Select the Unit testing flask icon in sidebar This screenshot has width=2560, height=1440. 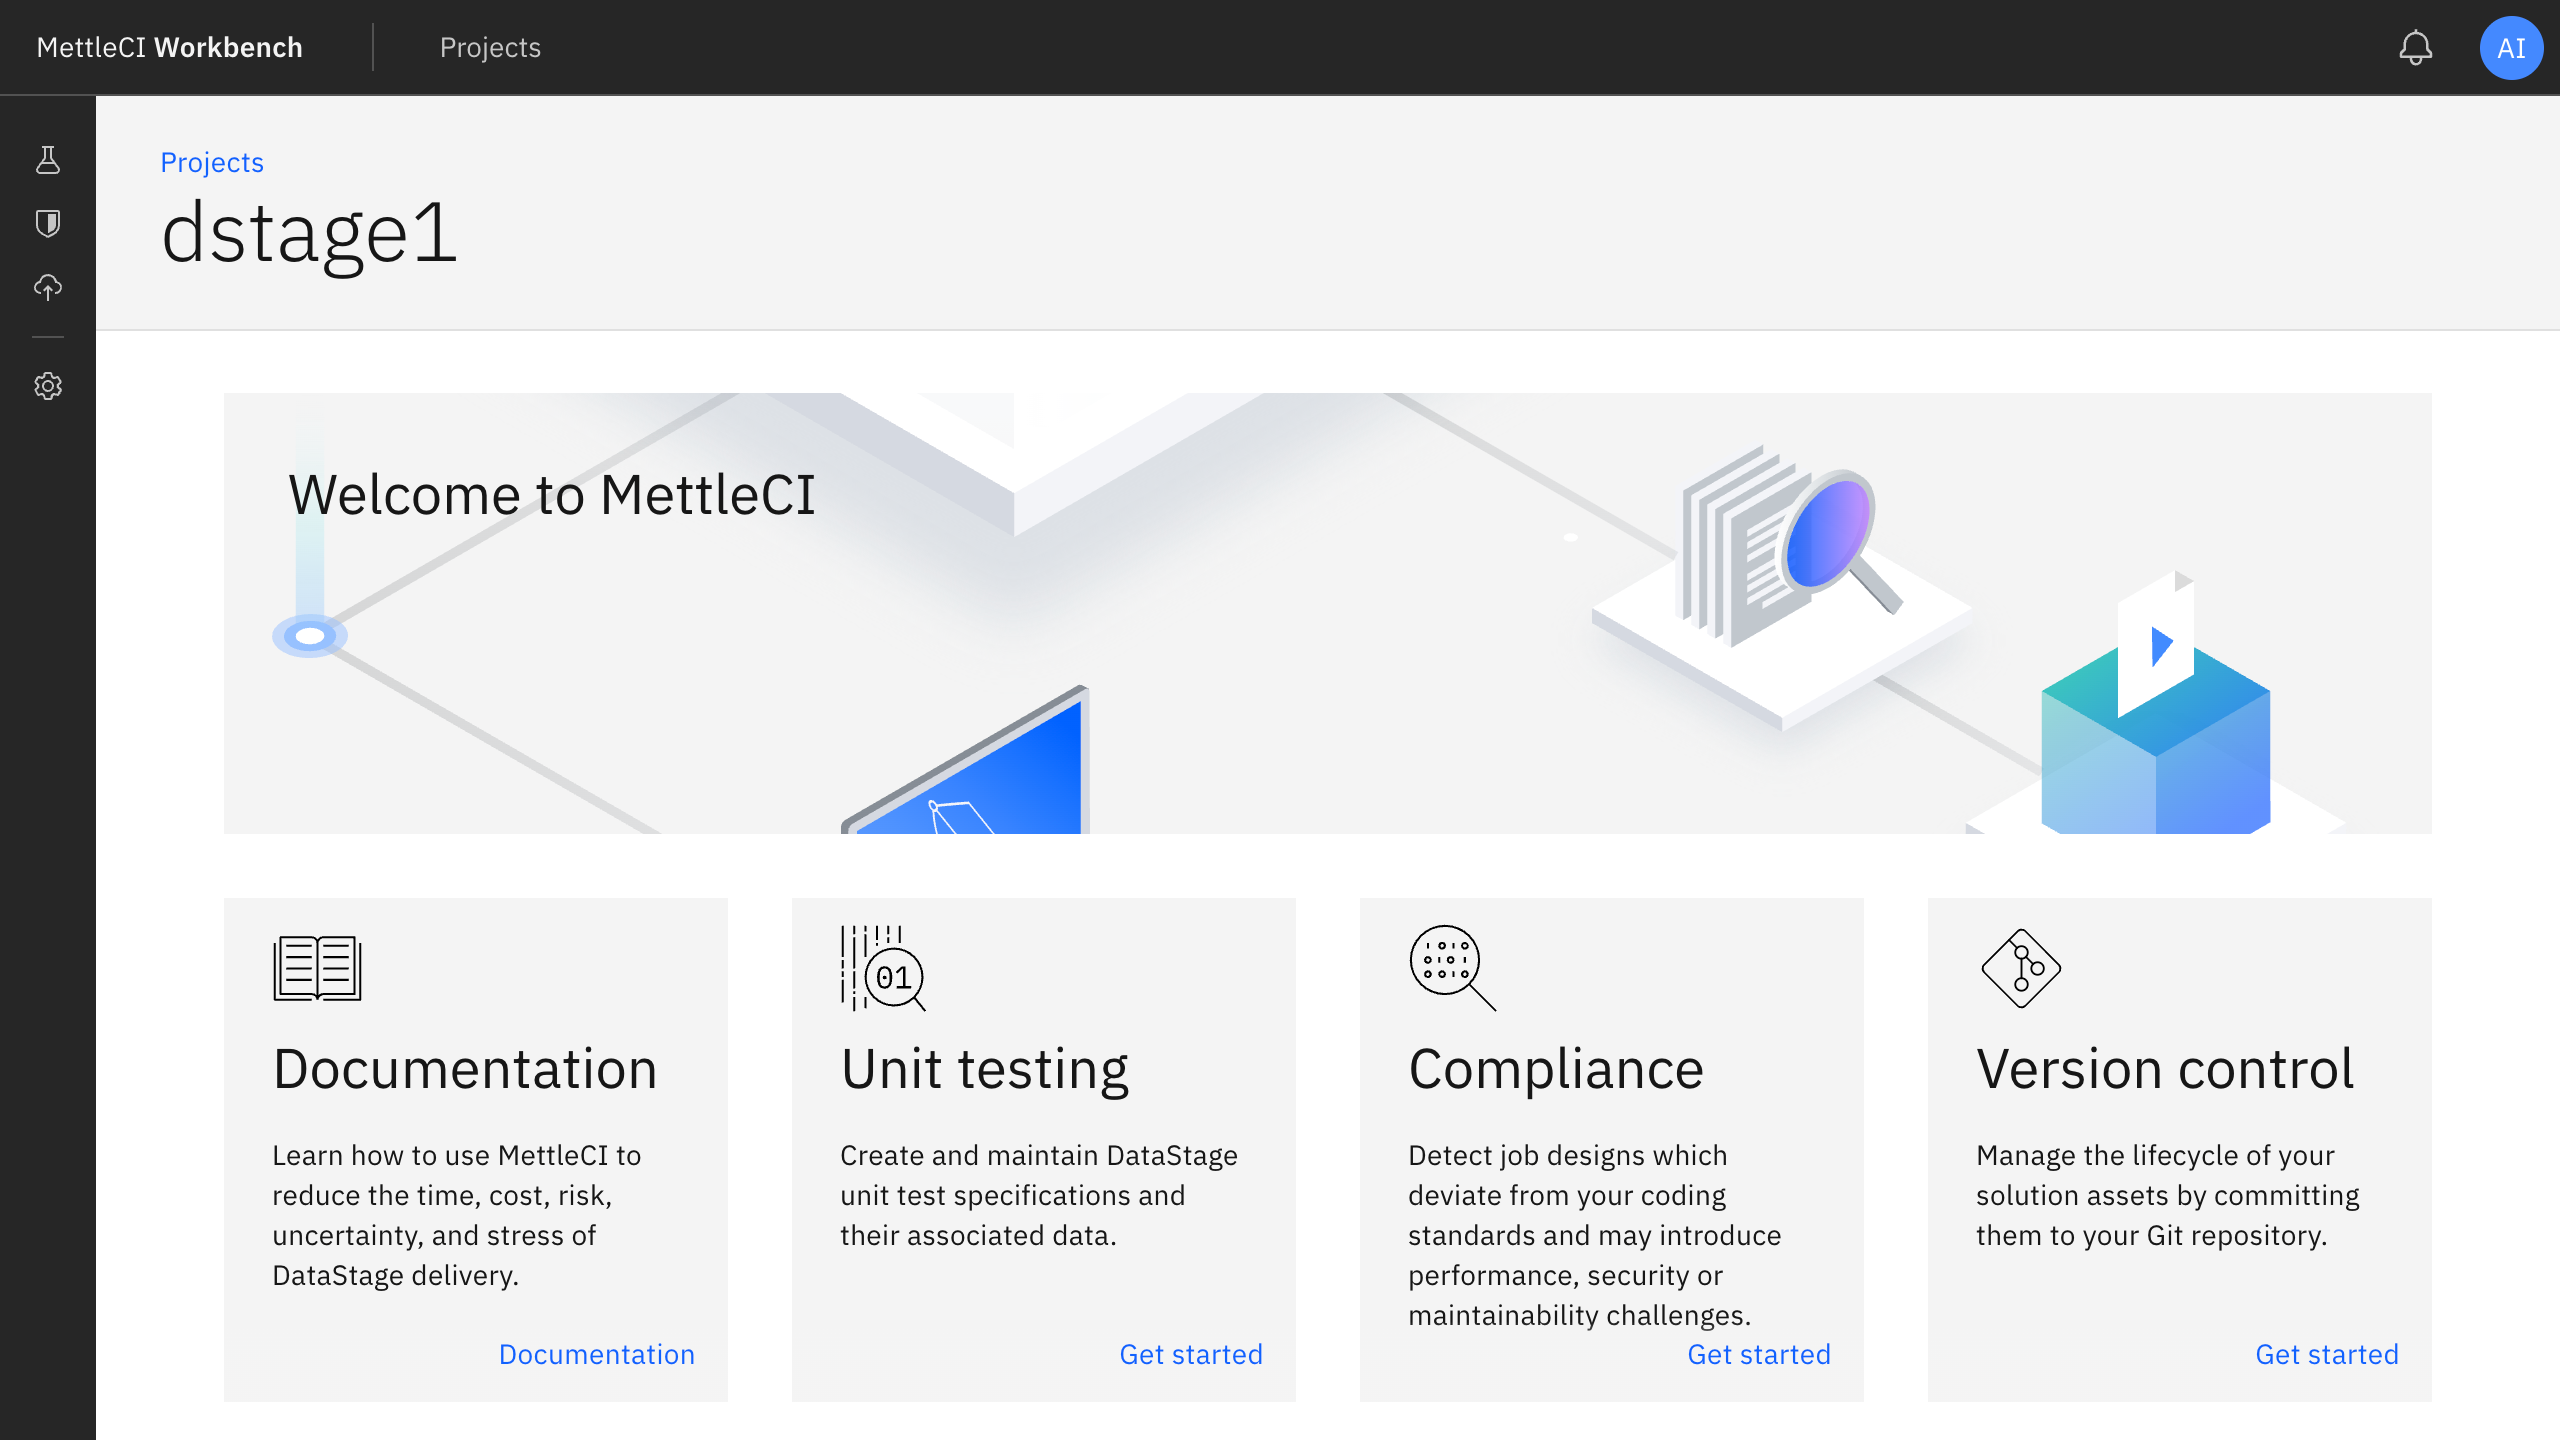click(48, 160)
